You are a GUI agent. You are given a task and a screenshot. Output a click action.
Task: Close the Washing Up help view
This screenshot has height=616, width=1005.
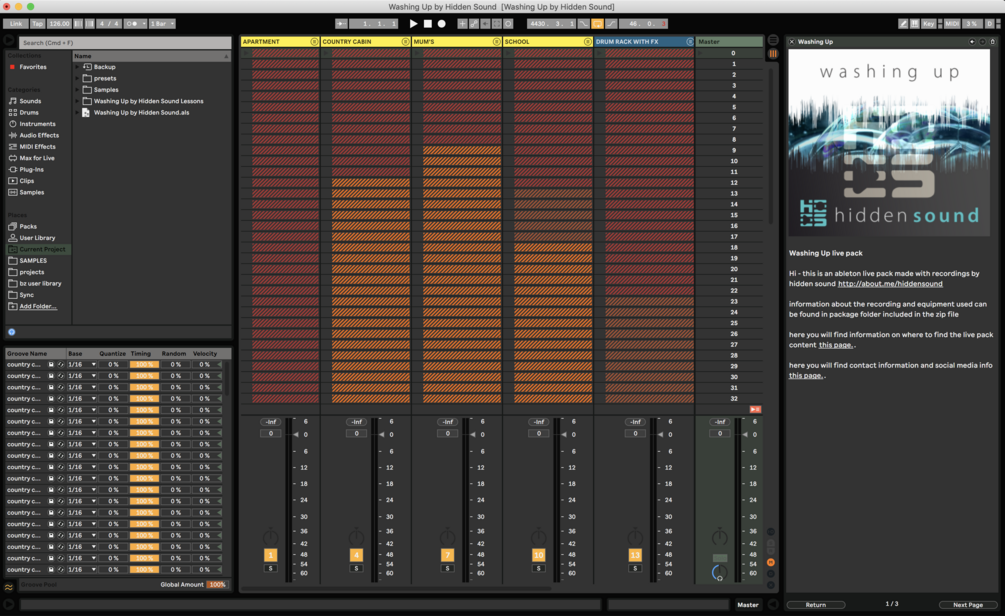[x=792, y=42]
